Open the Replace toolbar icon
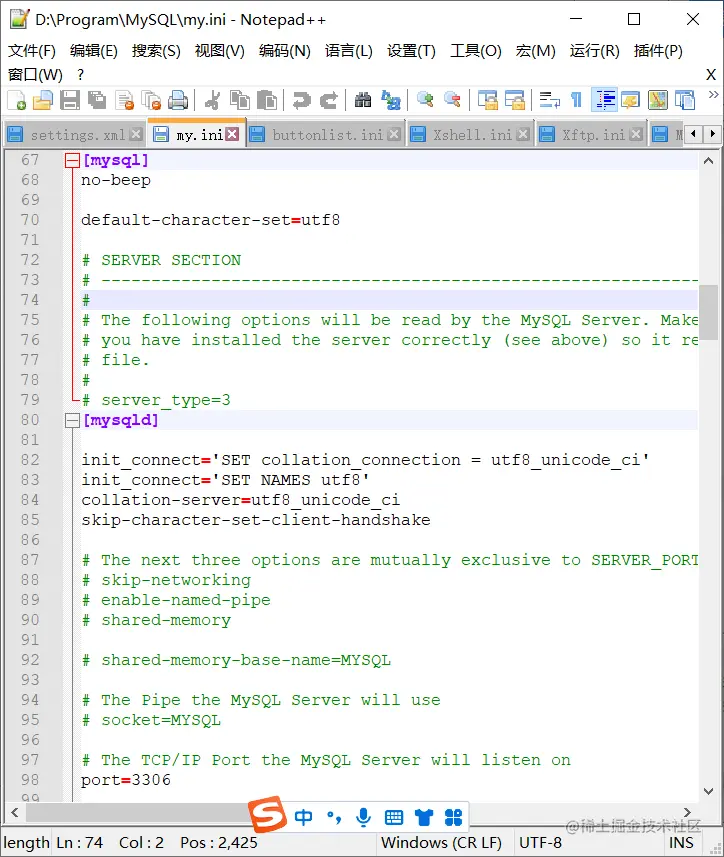Image resolution: width=724 pixels, height=857 pixels. point(391,101)
